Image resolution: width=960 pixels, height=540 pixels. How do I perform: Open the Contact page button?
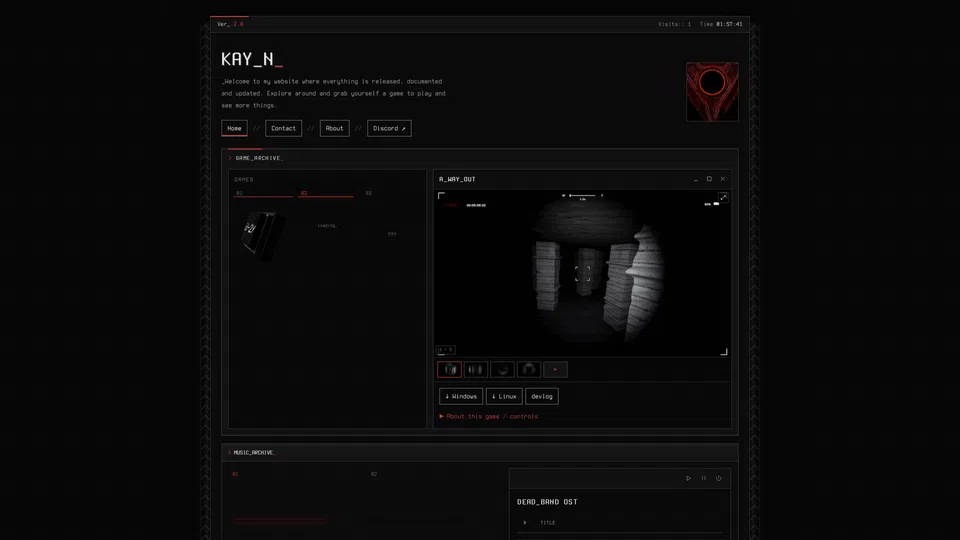[283, 129]
